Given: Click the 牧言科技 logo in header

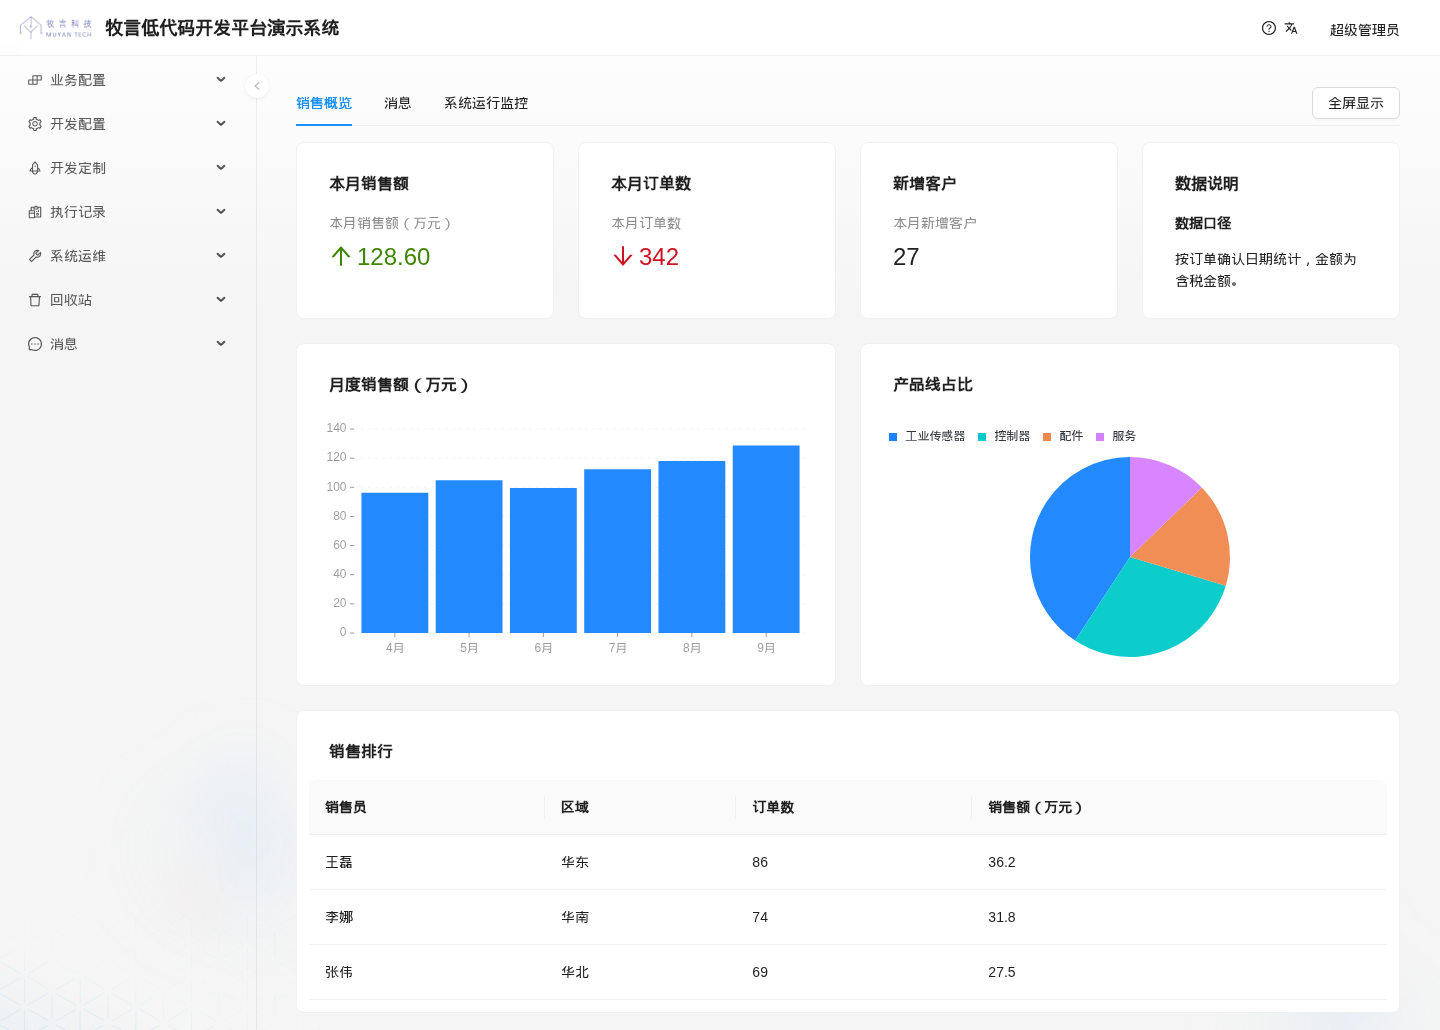Looking at the screenshot, I should tap(56, 28).
